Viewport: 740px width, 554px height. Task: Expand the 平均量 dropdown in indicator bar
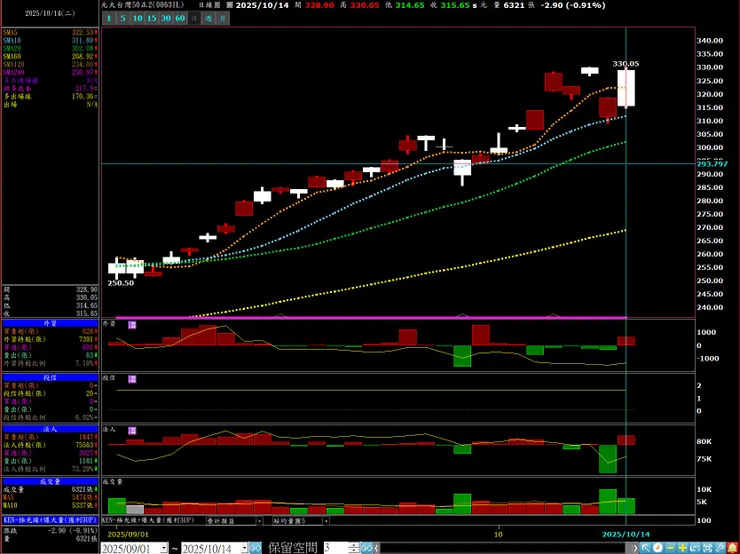[326, 521]
